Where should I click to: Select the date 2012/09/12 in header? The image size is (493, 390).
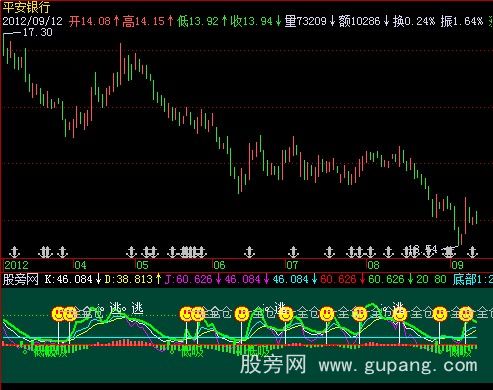[33, 21]
